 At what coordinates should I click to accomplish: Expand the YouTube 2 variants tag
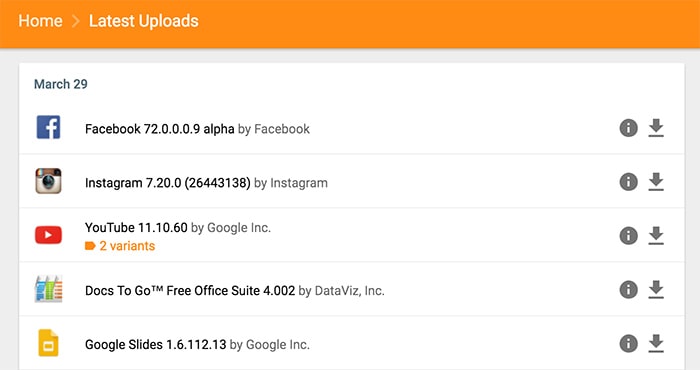(120, 246)
